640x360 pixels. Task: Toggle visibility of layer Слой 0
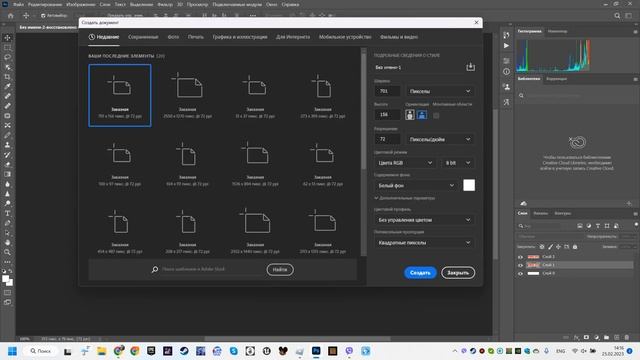(x=520, y=273)
